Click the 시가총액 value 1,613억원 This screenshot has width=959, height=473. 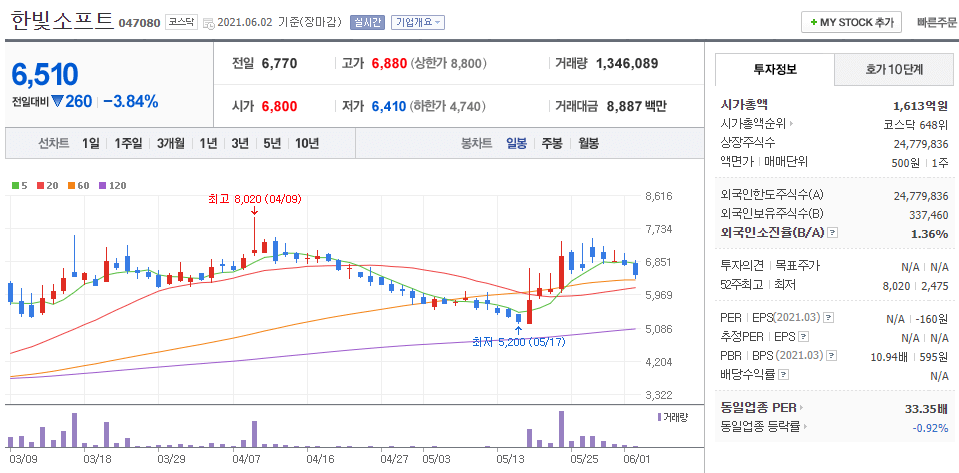921,106
